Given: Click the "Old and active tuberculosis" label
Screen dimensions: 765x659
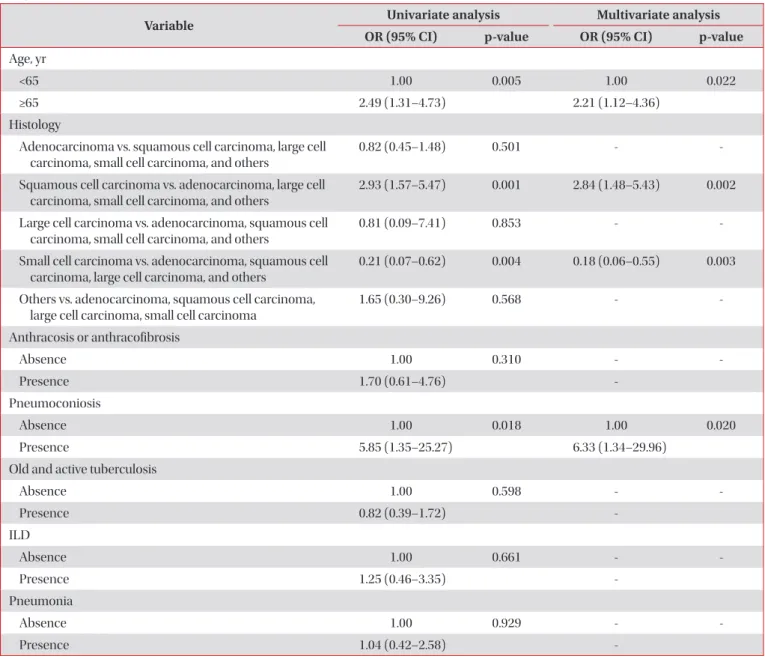Looking at the screenshot, I should pyautogui.click(x=82, y=469).
